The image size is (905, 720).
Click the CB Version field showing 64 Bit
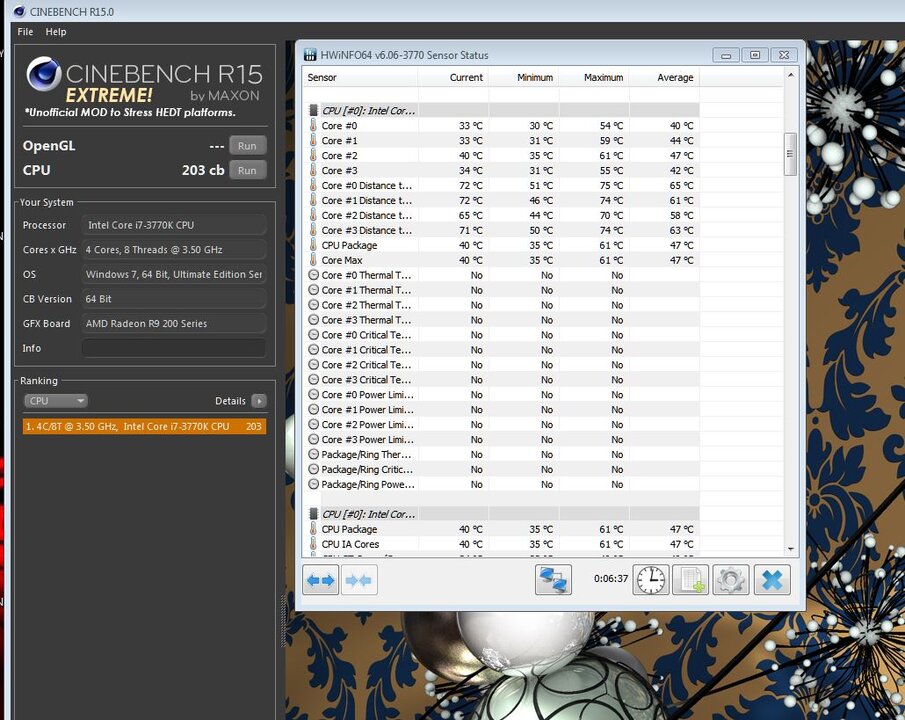point(174,299)
